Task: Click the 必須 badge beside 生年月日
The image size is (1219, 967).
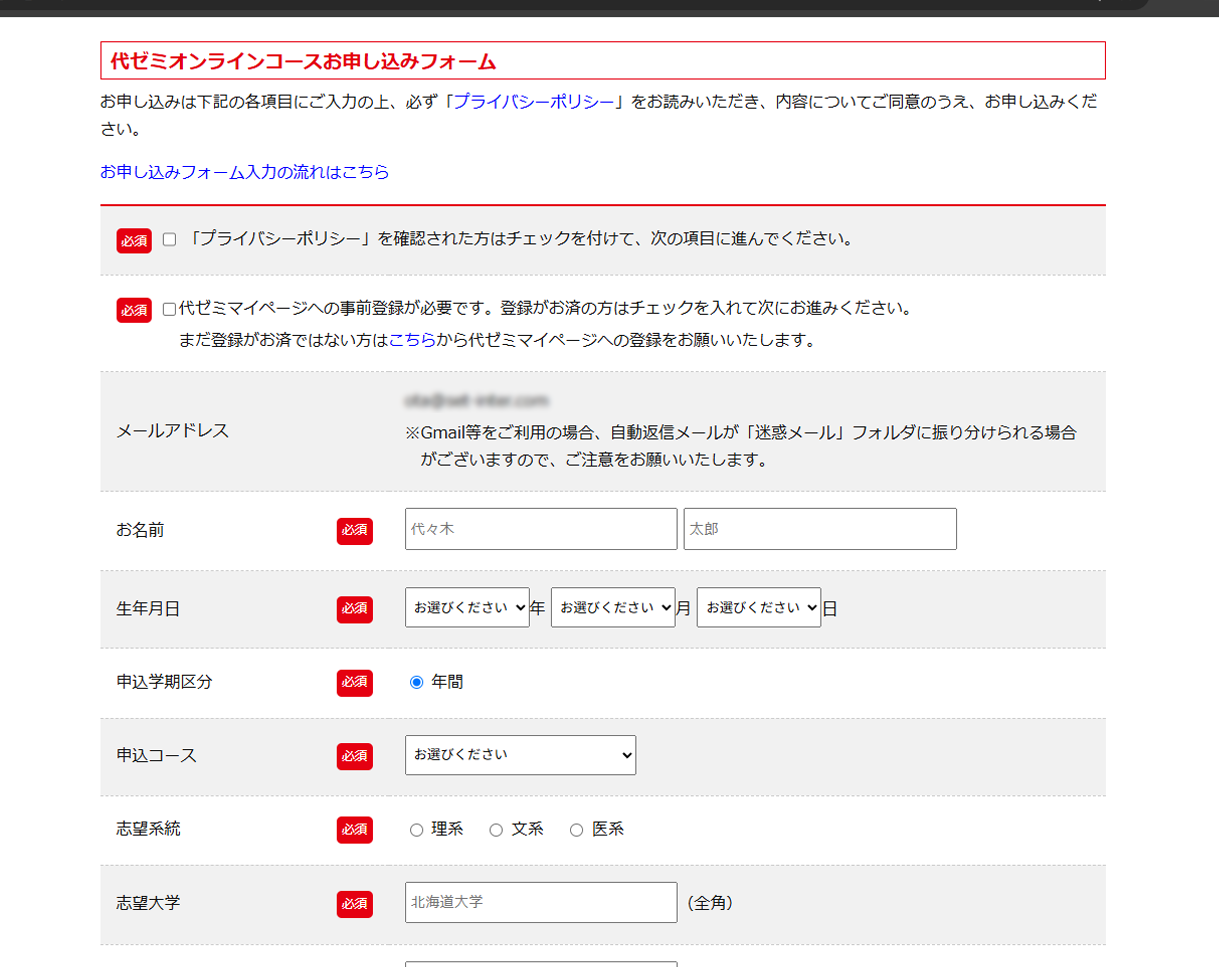Action: [x=355, y=609]
